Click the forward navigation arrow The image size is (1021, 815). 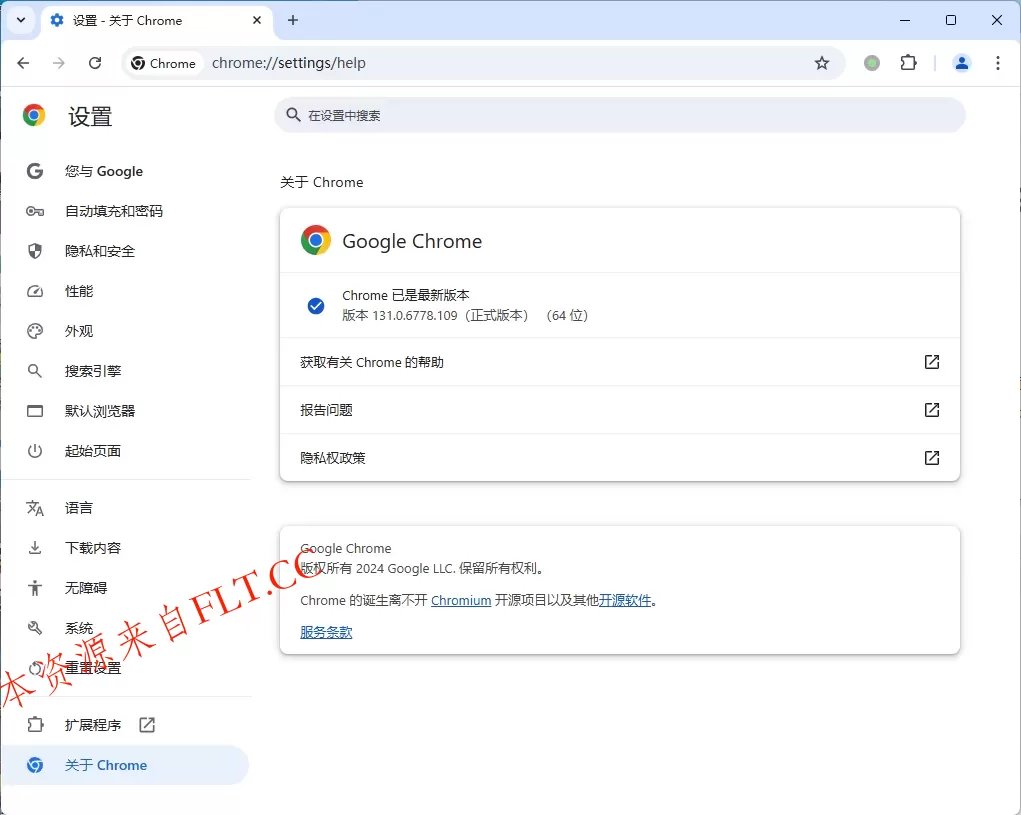point(59,63)
